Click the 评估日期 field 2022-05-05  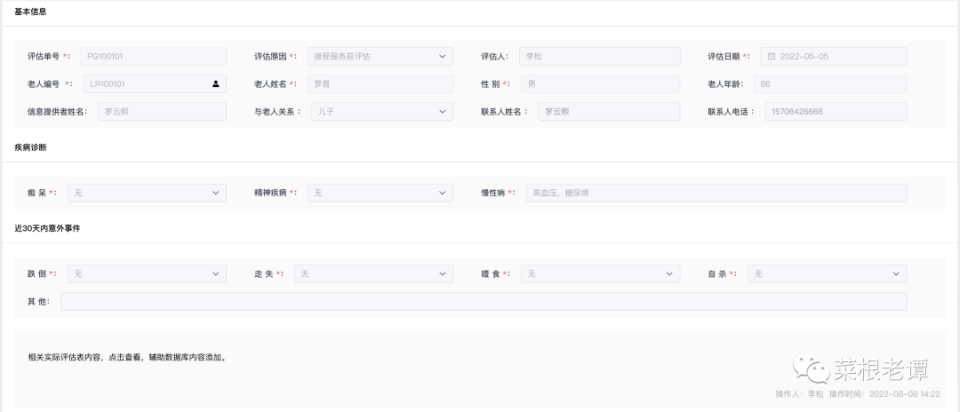tap(834, 56)
